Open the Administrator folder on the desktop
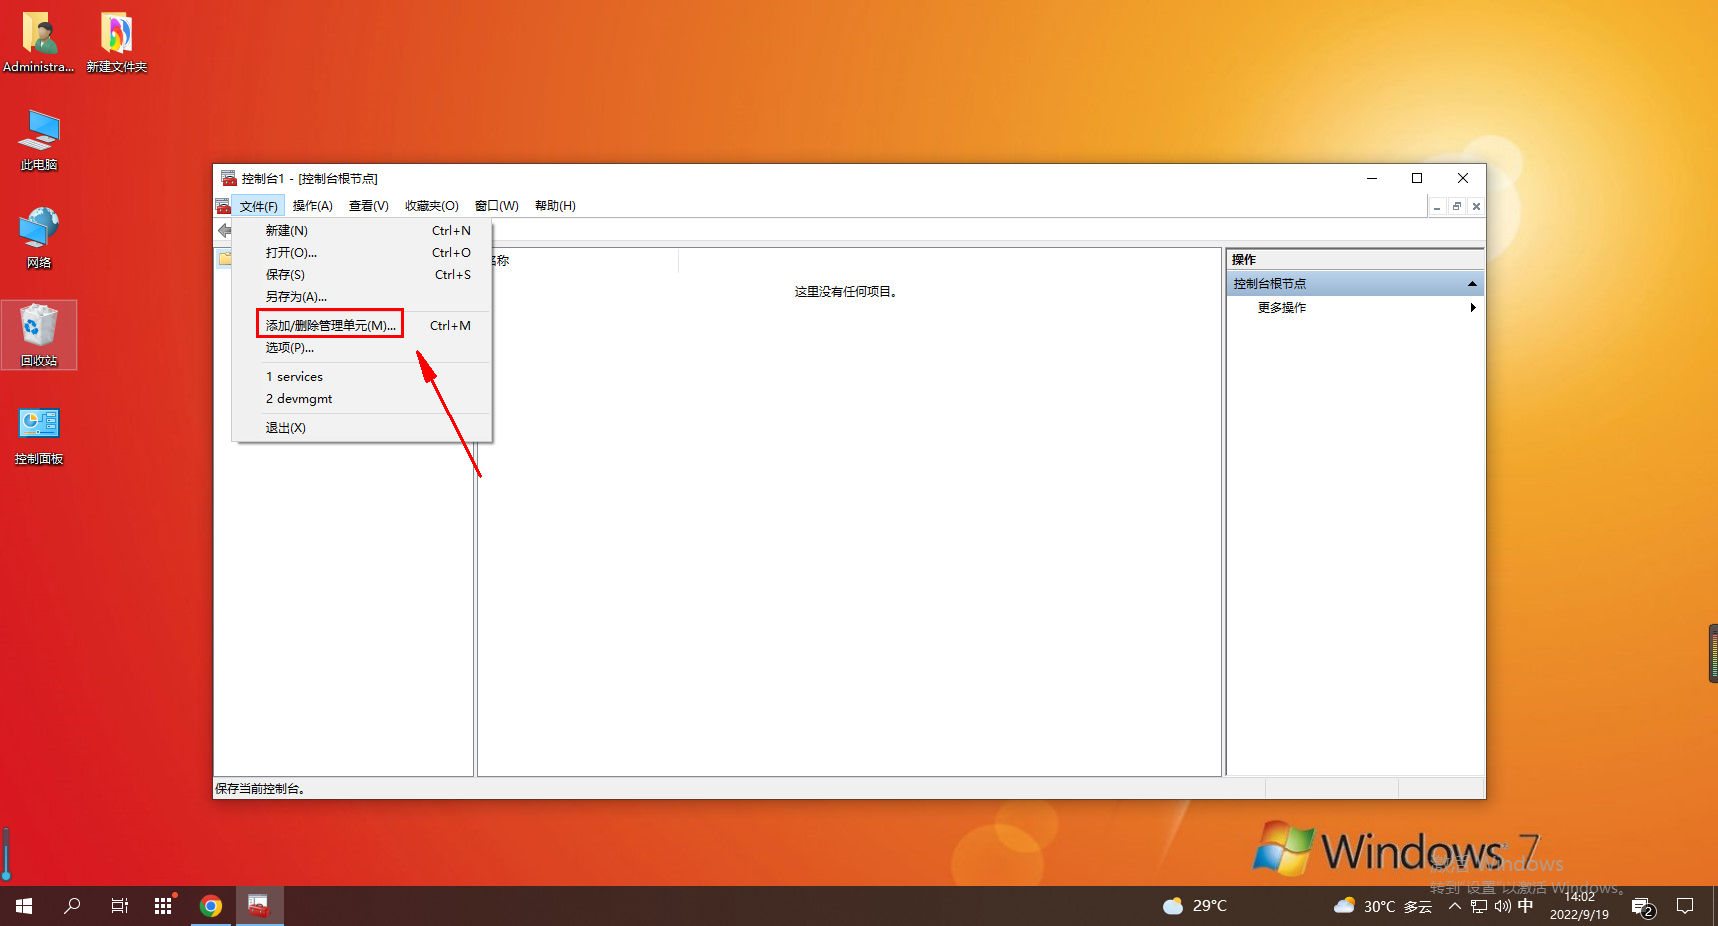Viewport: 1718px width, 926px height. point(39,42)
